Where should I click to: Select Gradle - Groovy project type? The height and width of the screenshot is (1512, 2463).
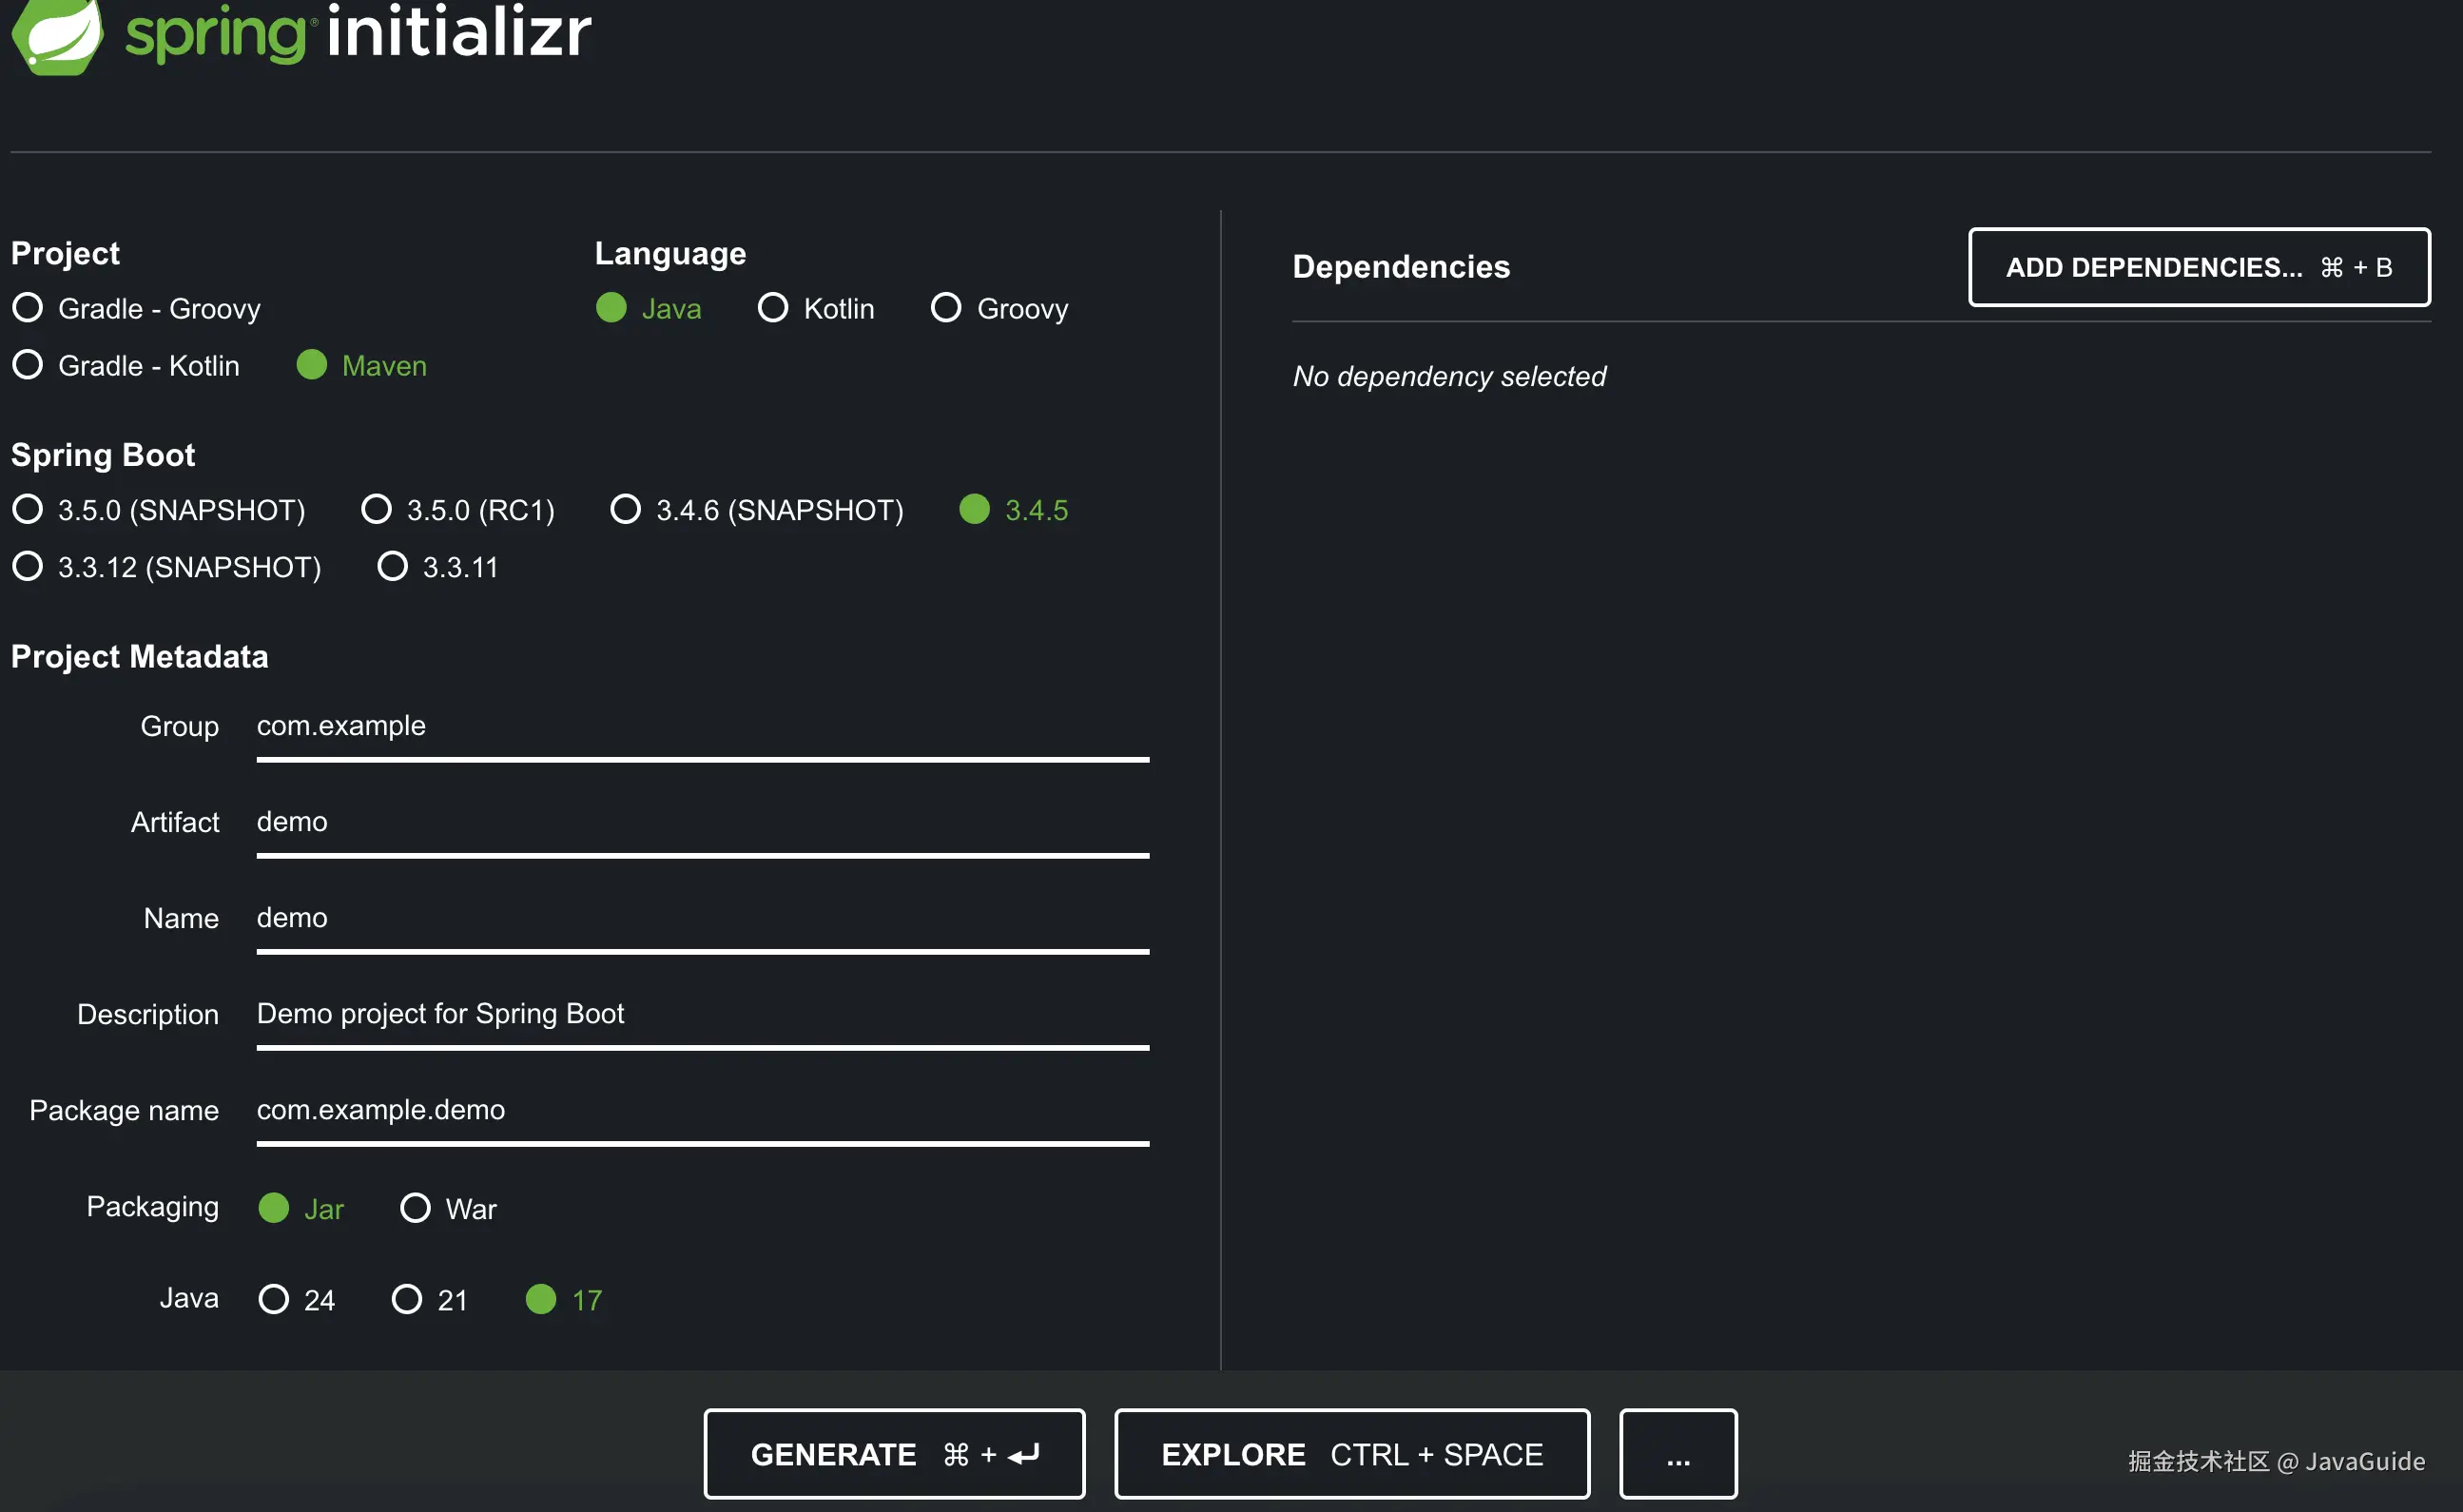point(28,308)
